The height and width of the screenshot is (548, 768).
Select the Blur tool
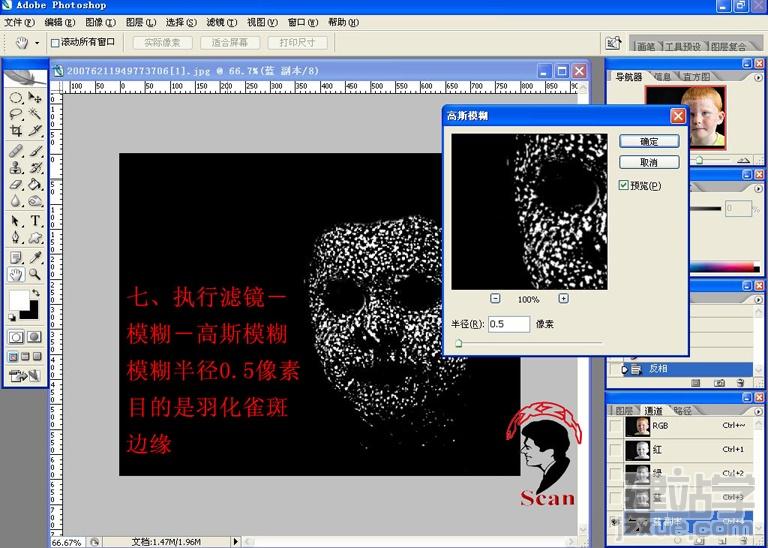coord(16,201)
